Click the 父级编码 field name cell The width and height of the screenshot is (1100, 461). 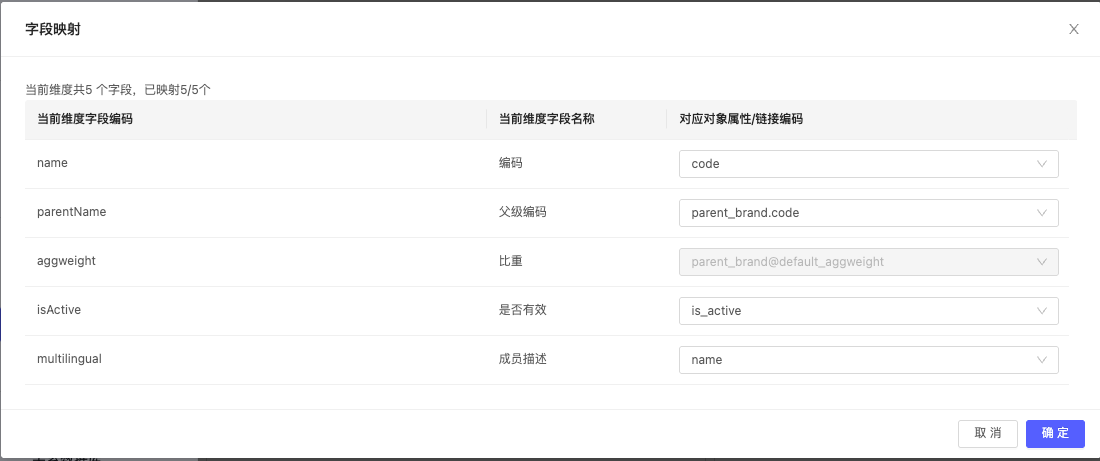[523, 213]
